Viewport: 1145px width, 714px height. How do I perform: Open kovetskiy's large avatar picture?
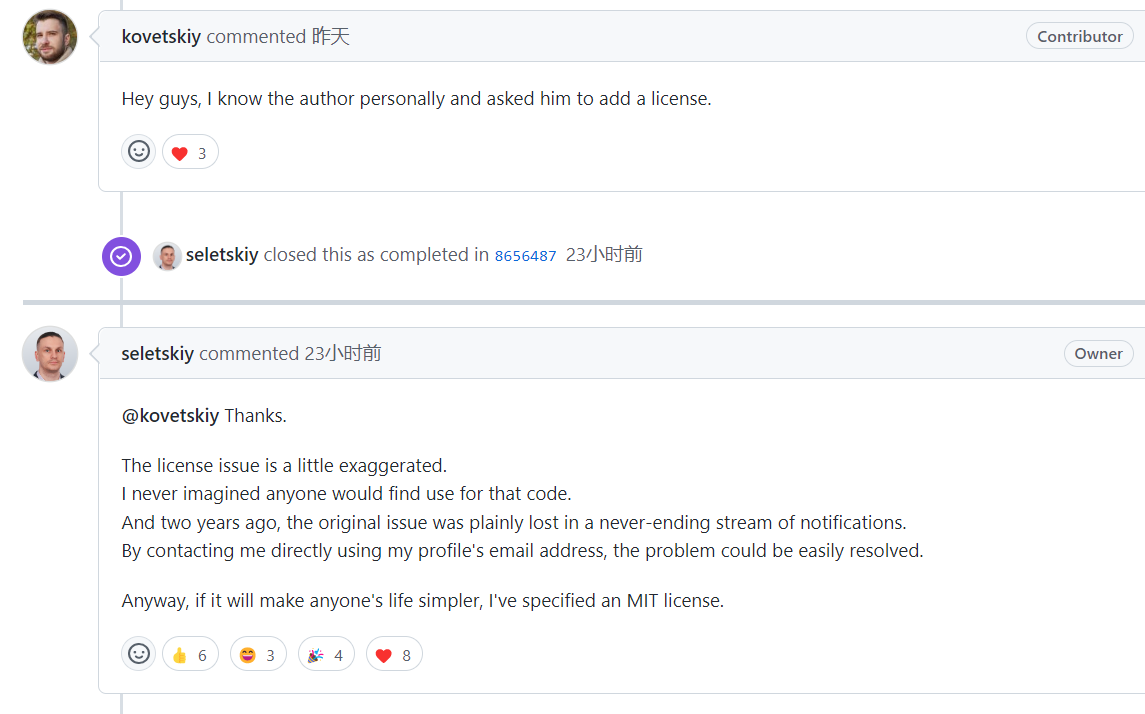50,37
